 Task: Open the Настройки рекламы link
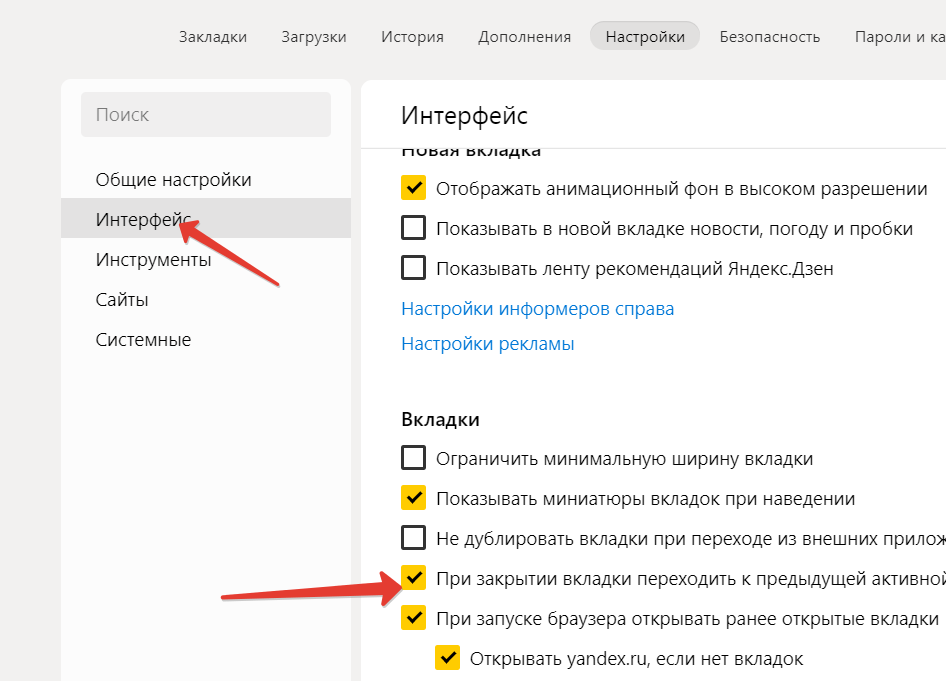coord(487,344)
